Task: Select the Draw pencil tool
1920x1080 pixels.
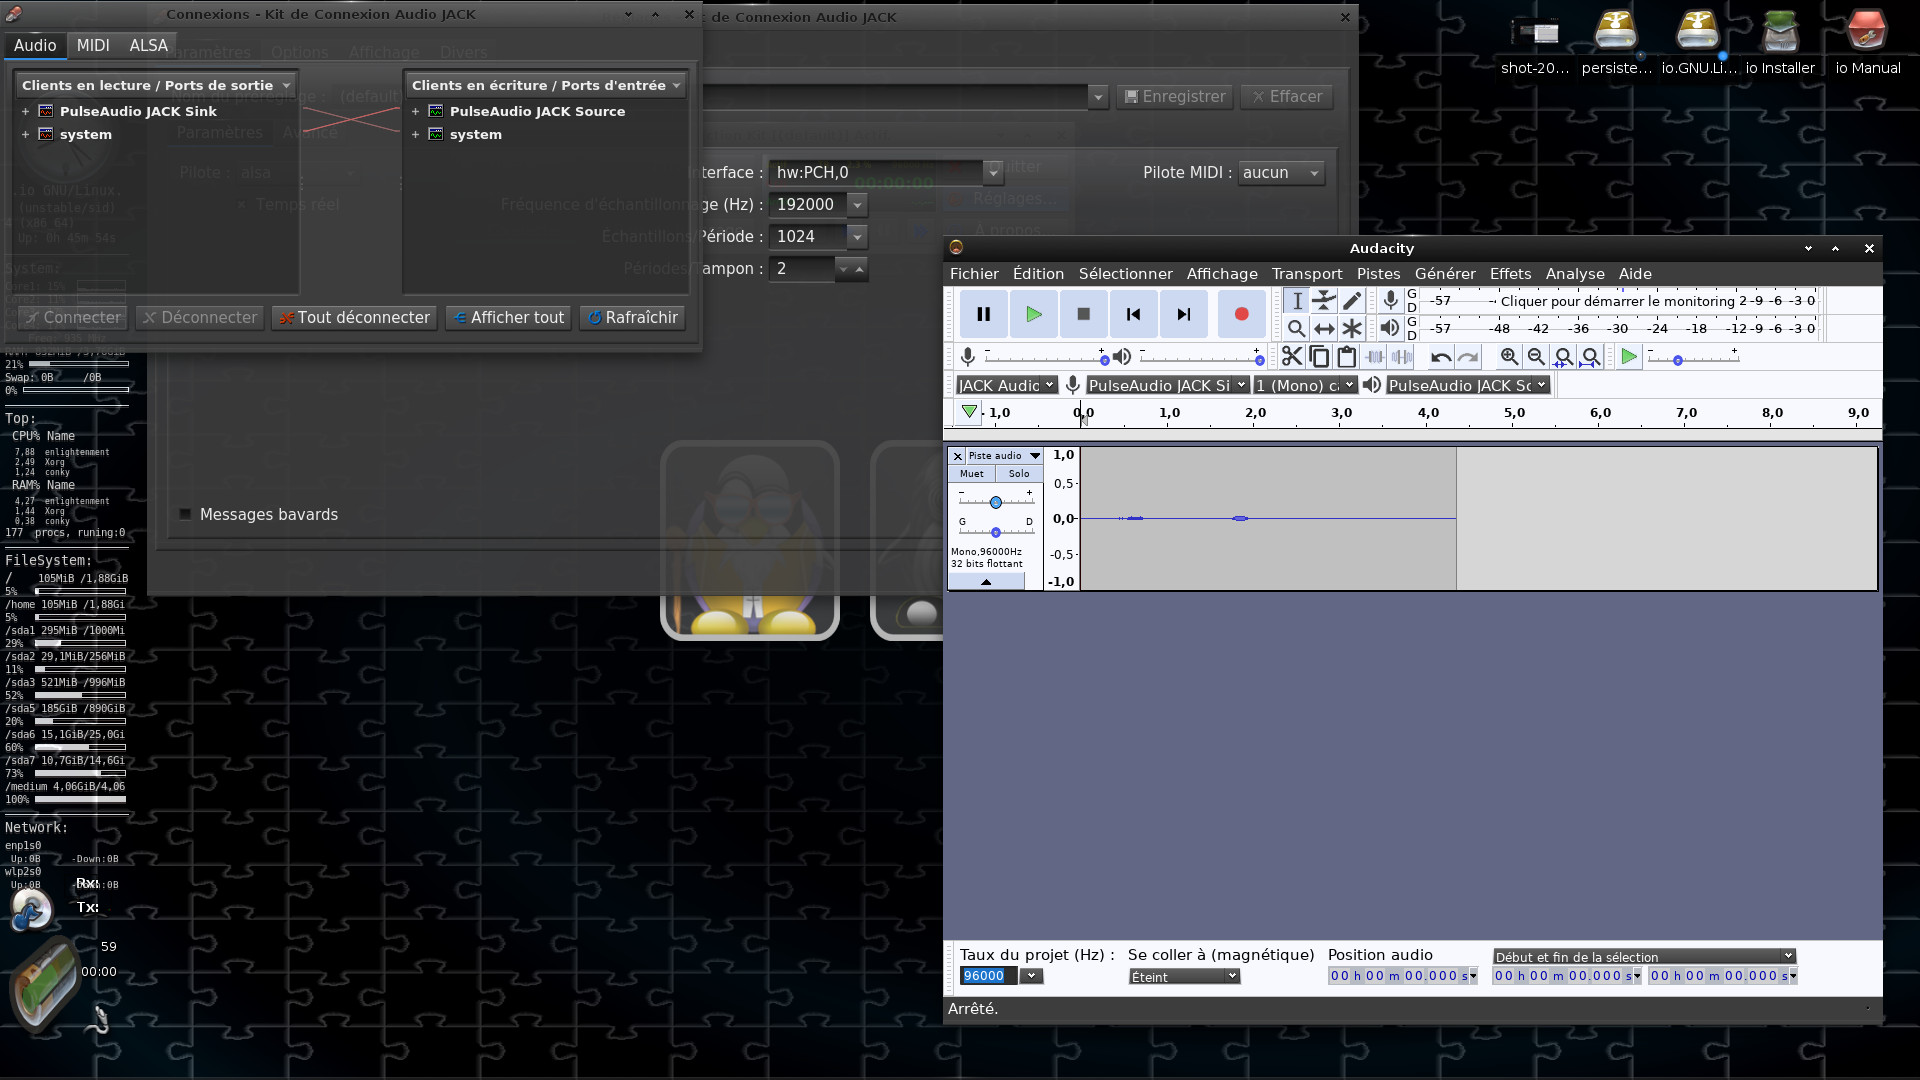Action: pos(1352,300)
